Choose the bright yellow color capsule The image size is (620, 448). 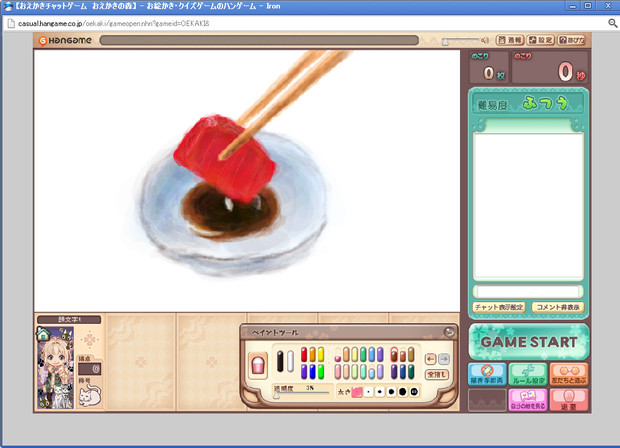coord(321,354)
